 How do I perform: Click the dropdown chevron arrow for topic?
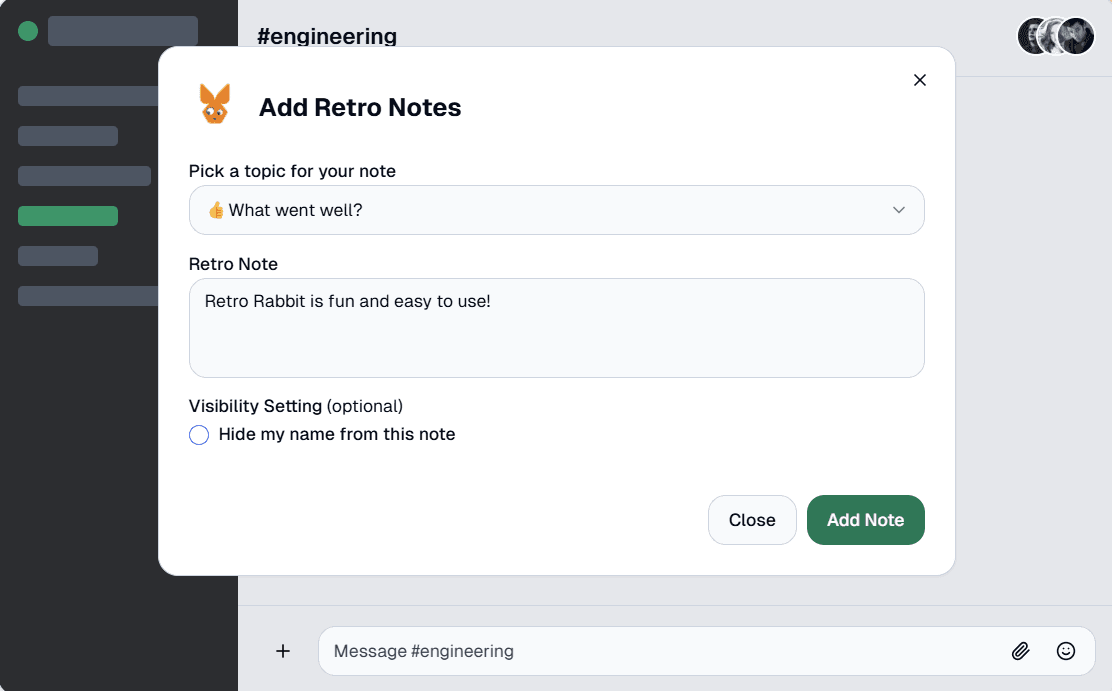[899, 210]
